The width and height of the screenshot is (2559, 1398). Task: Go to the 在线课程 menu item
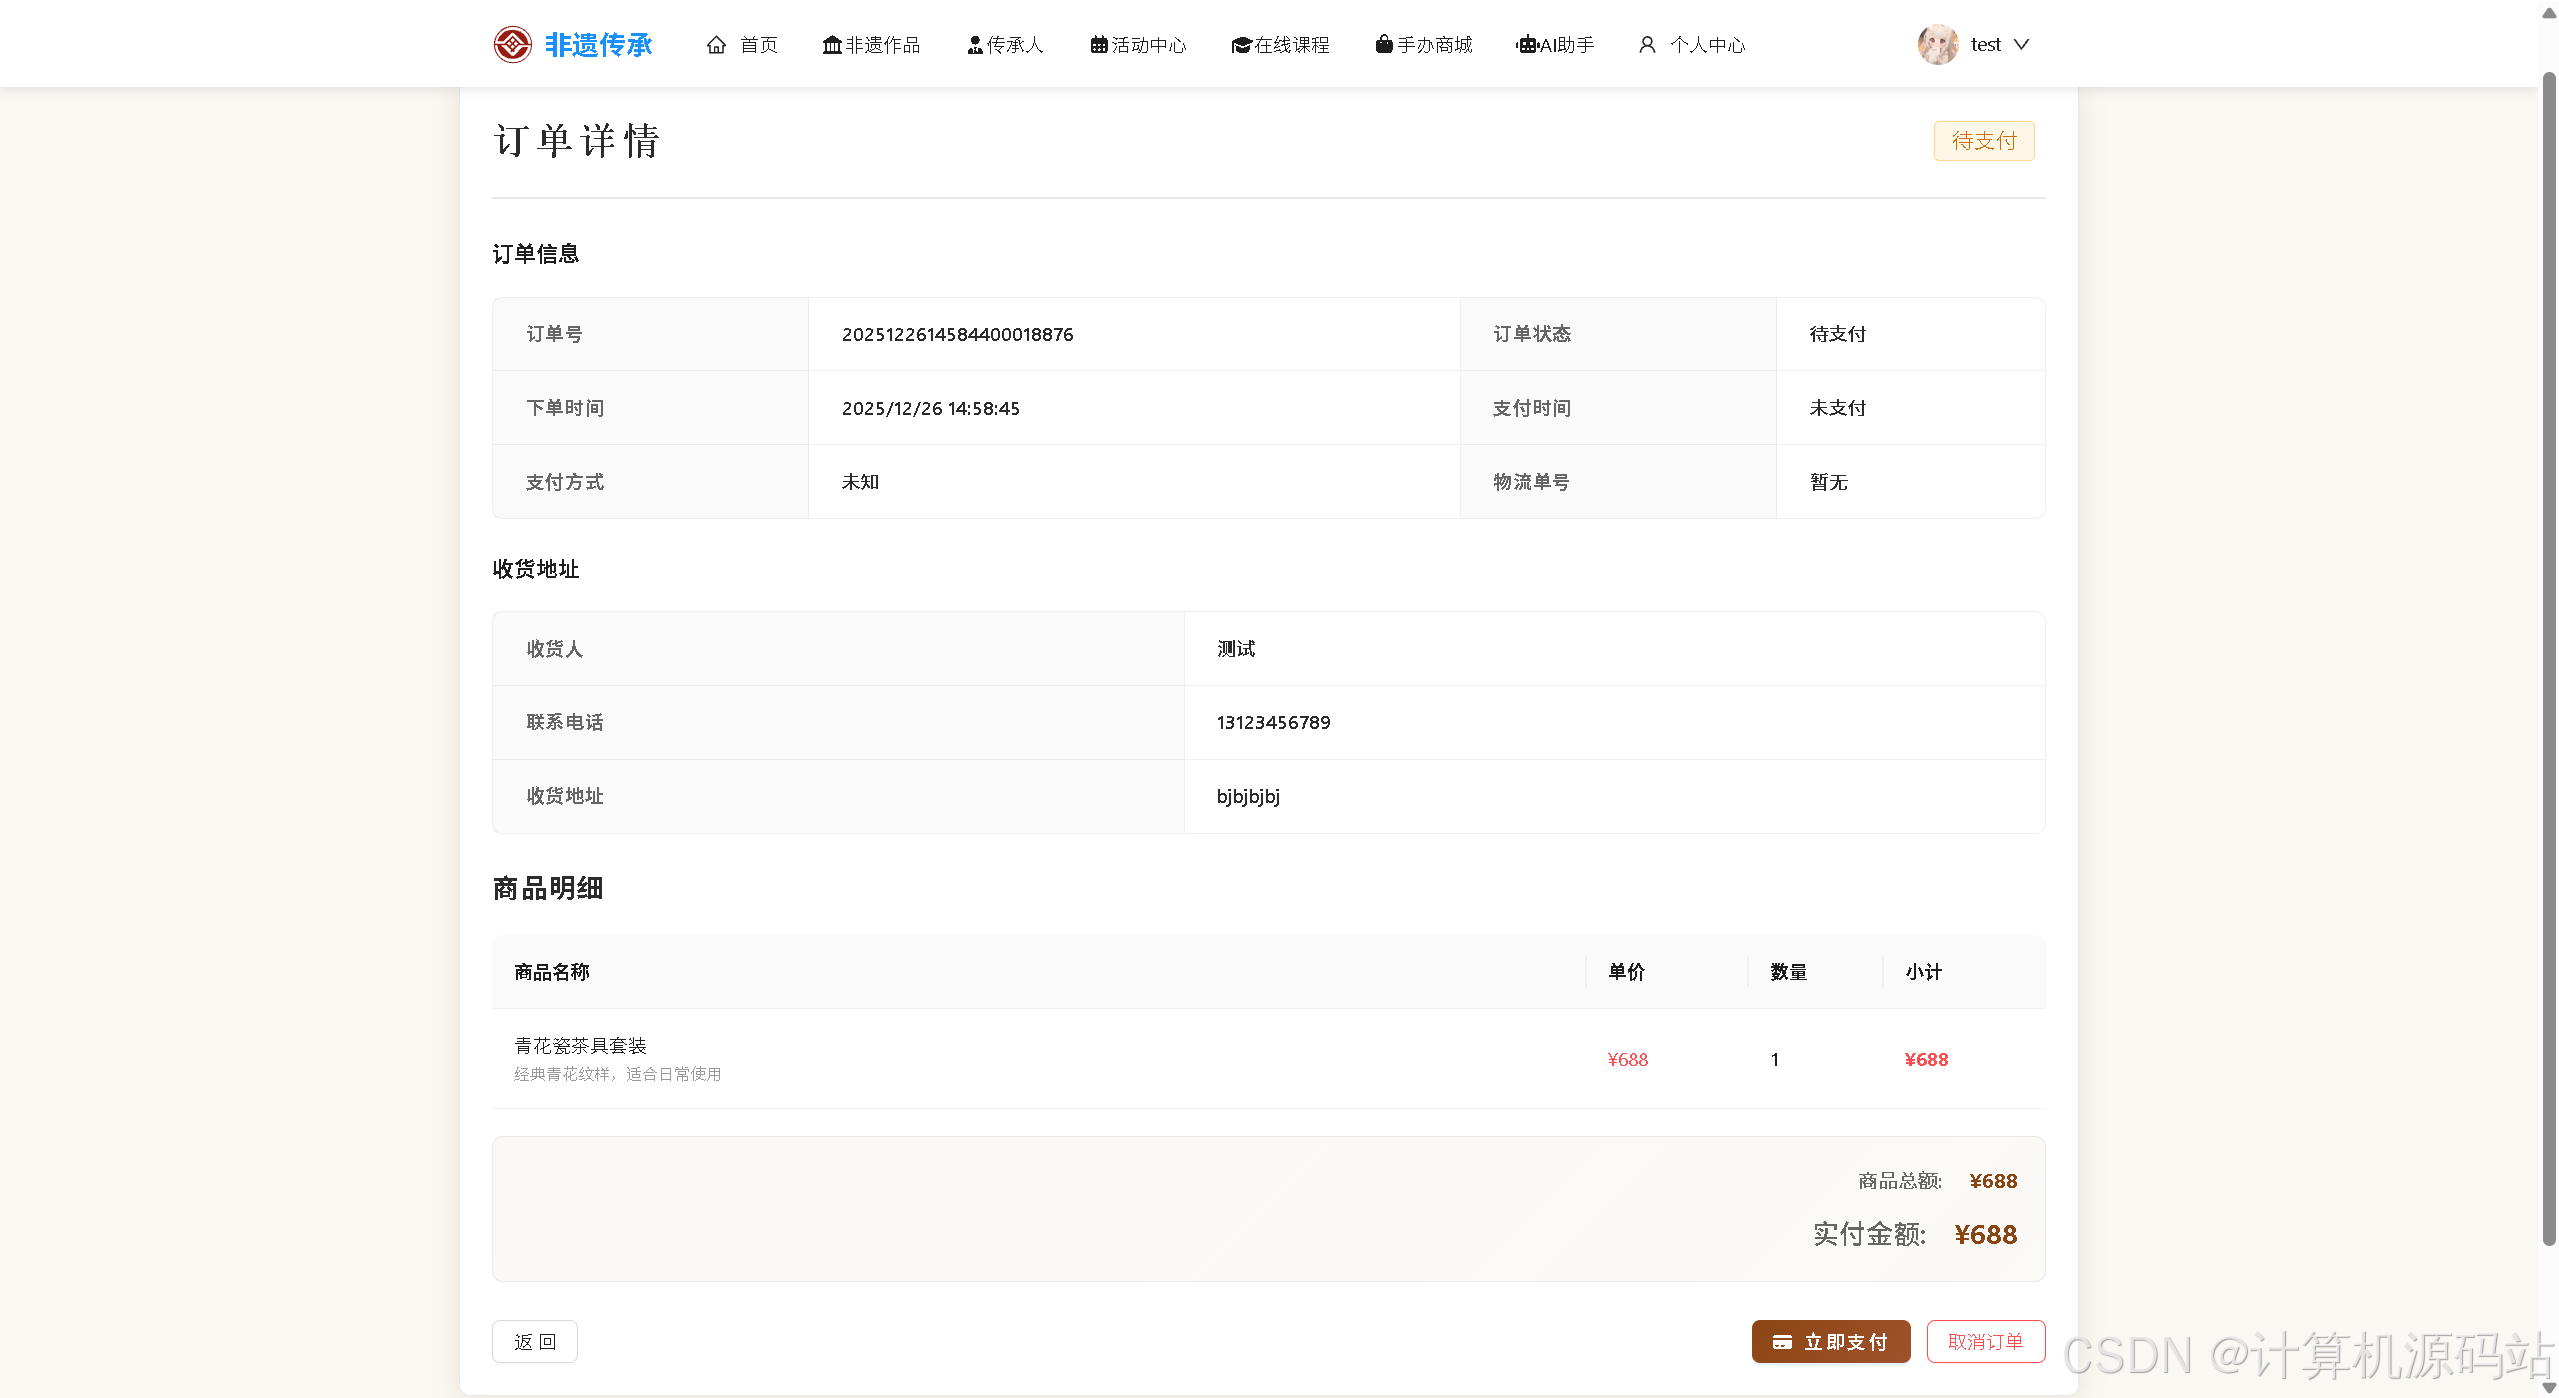click(x=1291, y=45)
